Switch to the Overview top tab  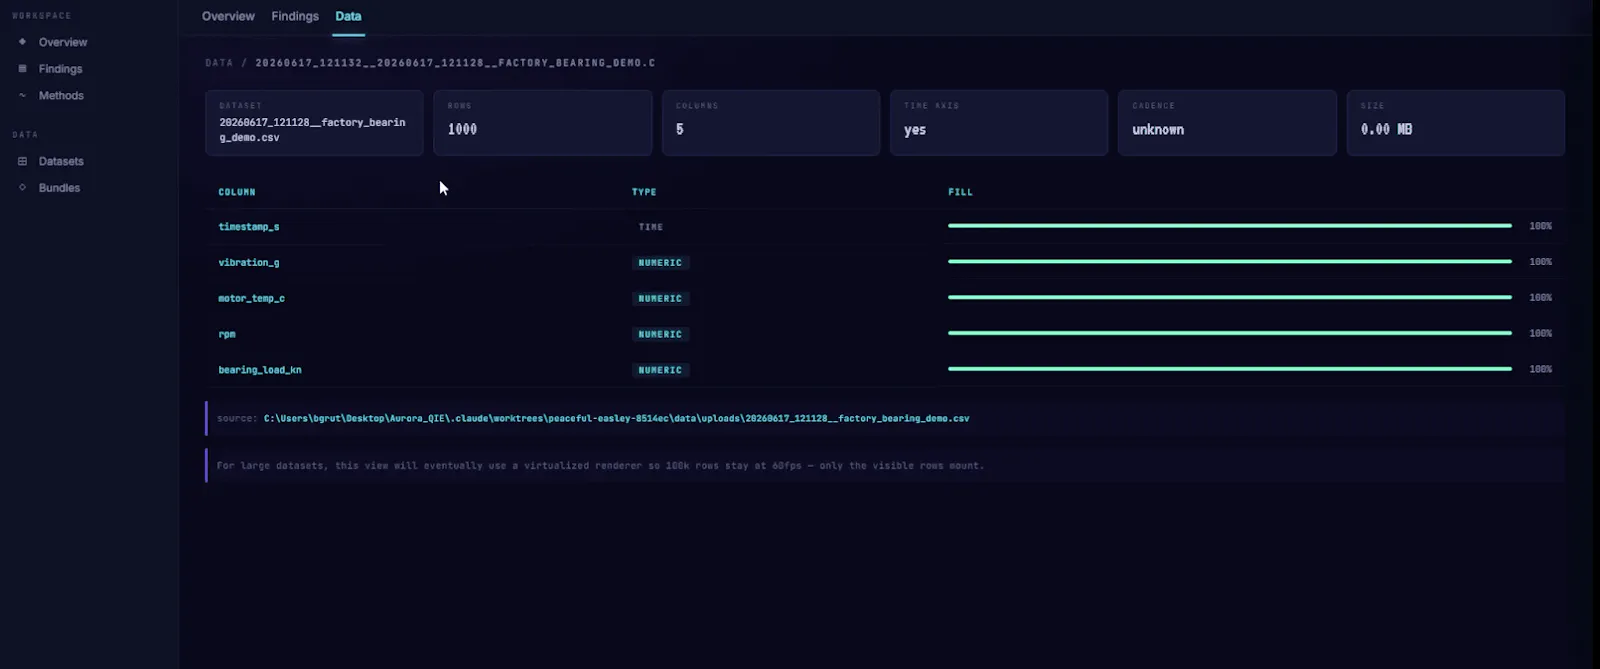tap(228, 16)
